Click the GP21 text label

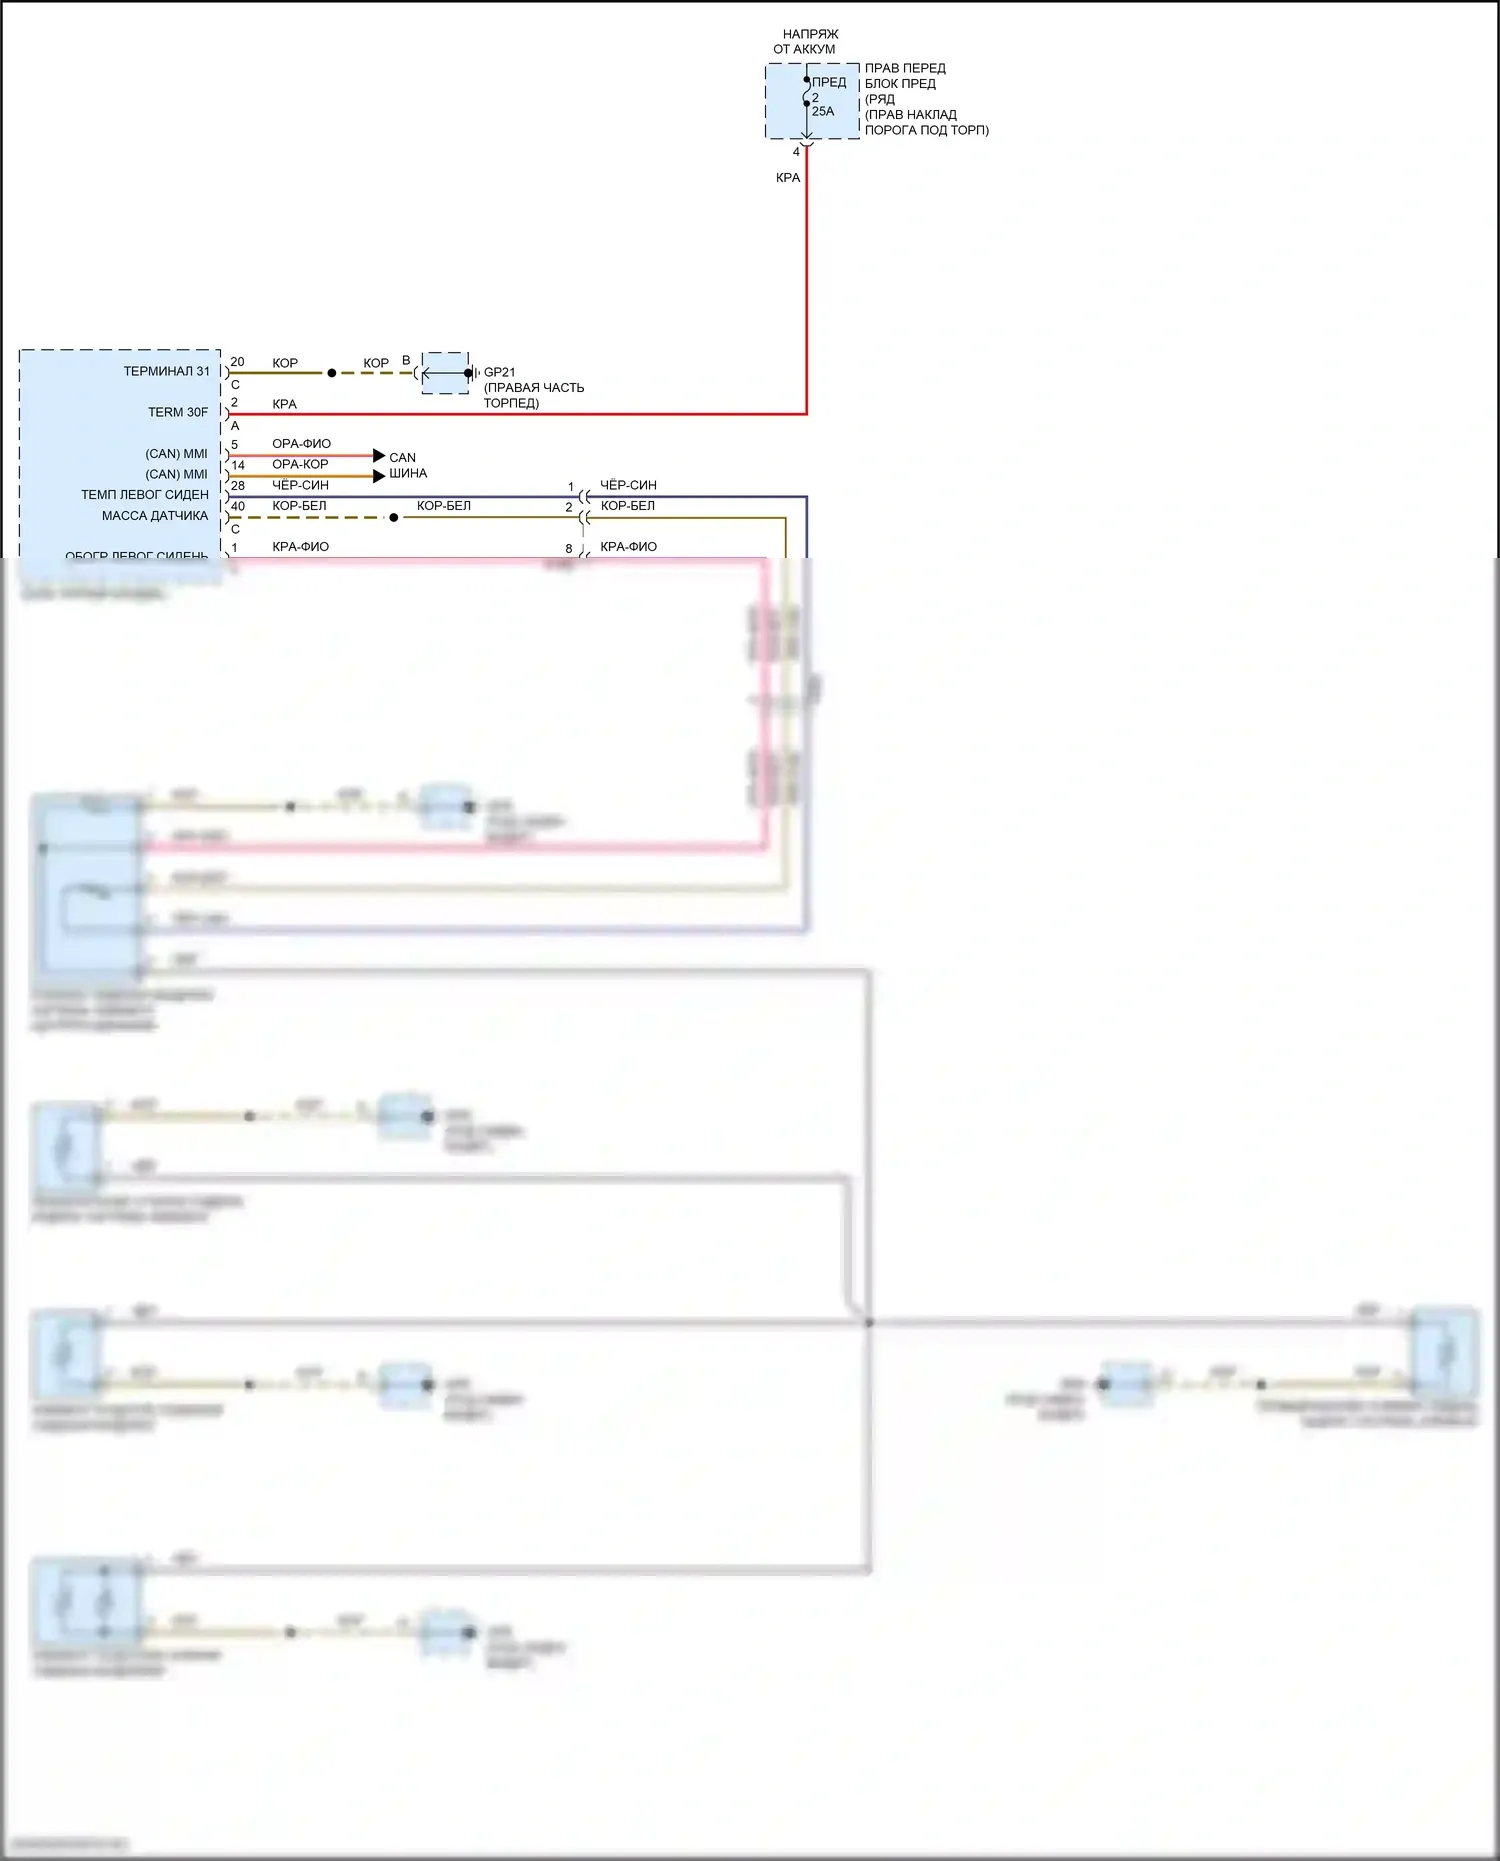[x=500, y=372]
